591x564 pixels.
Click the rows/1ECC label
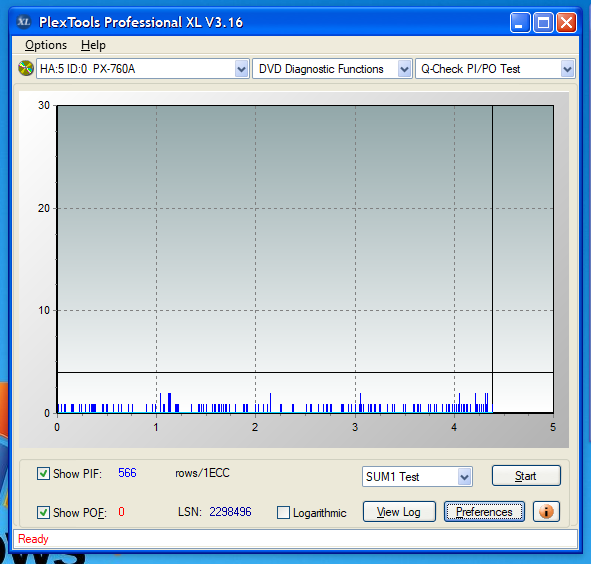202,473
